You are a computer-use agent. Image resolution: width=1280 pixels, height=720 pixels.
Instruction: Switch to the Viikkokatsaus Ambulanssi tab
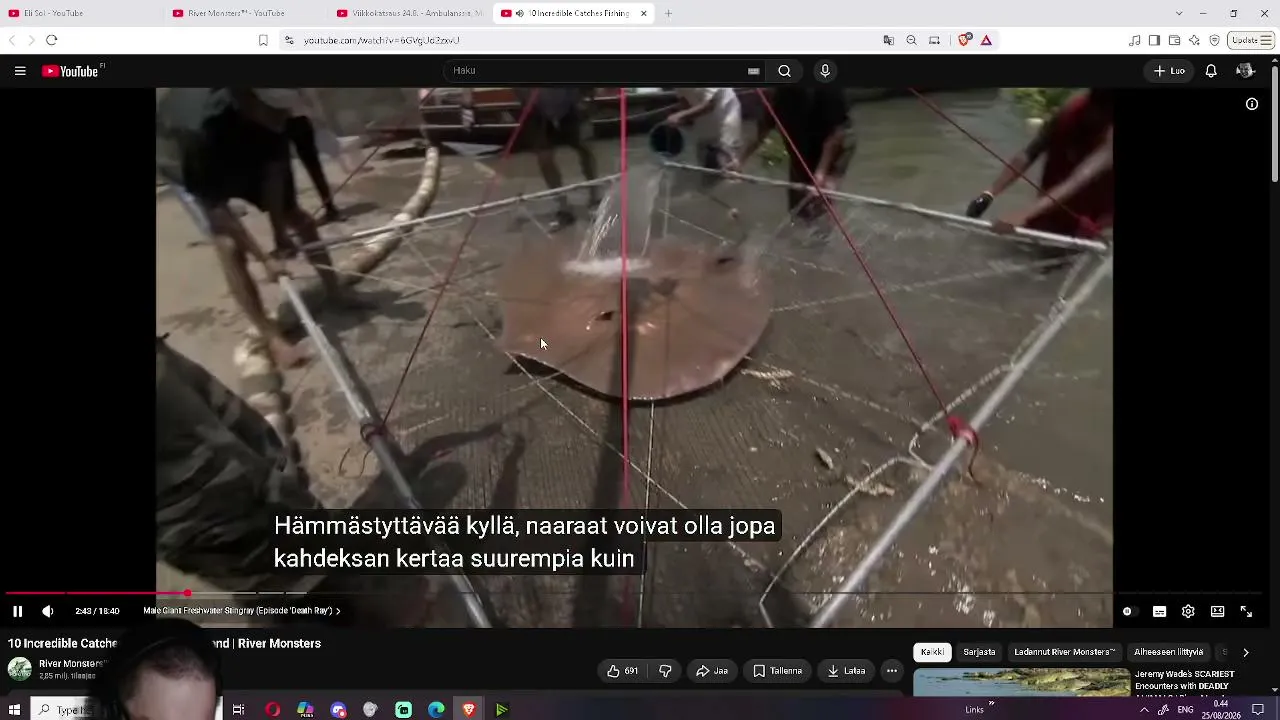tap(409, 13)
